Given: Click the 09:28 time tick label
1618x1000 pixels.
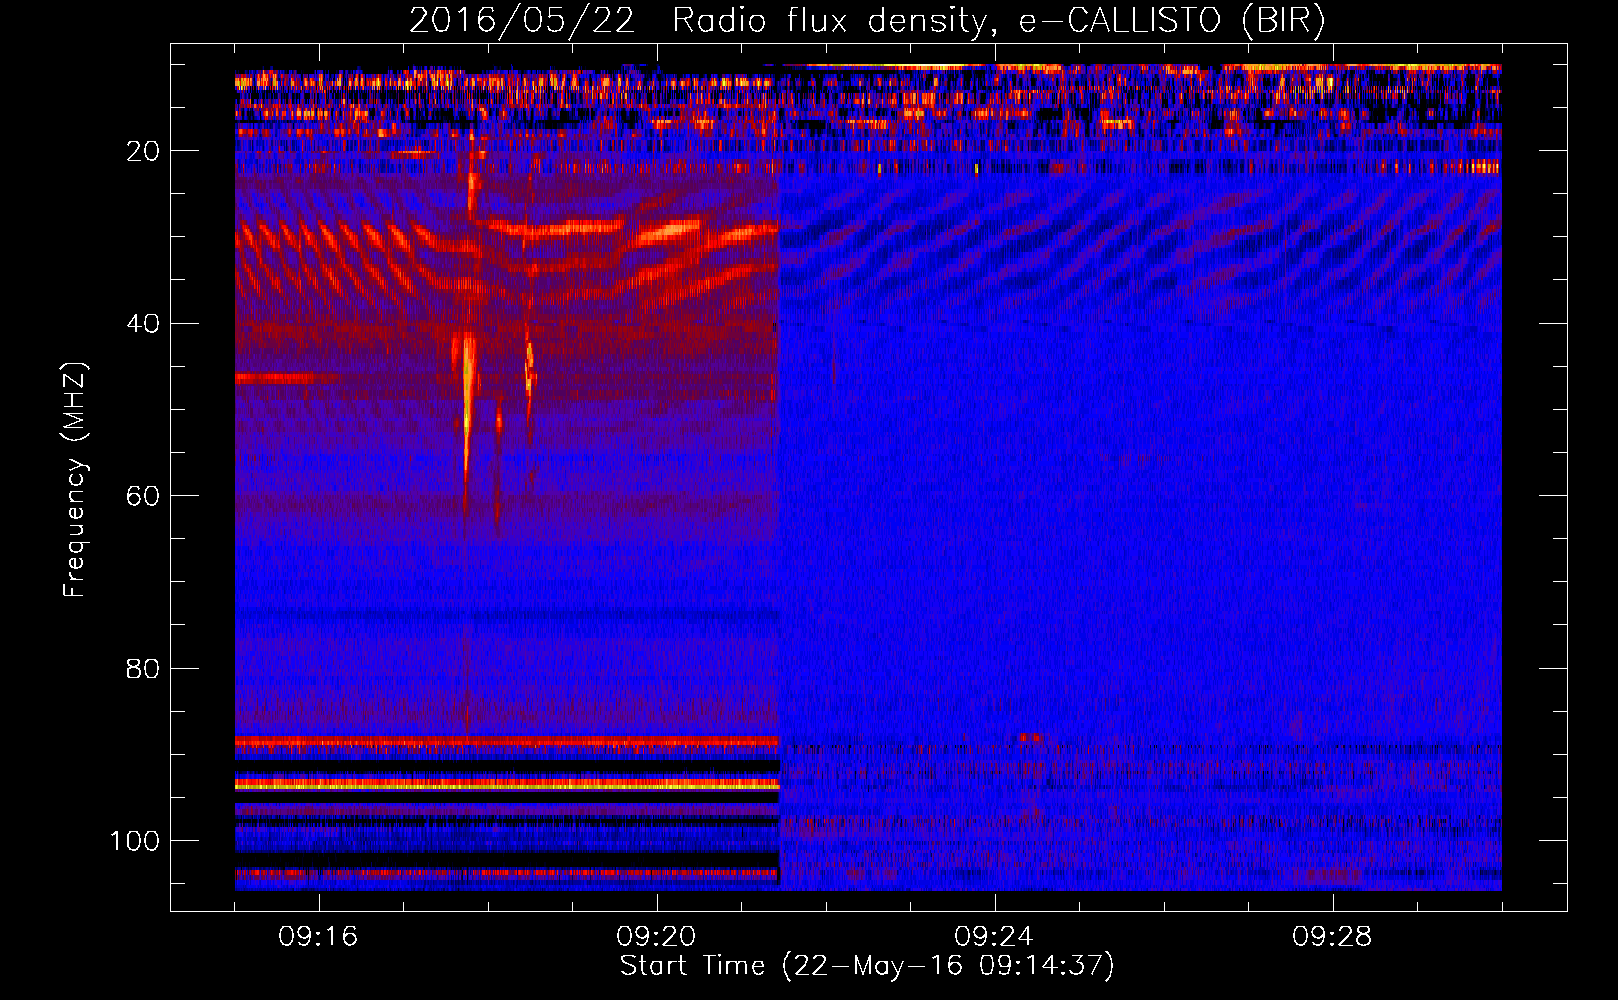Looking at the screenshot, I should click(1332, 937).
